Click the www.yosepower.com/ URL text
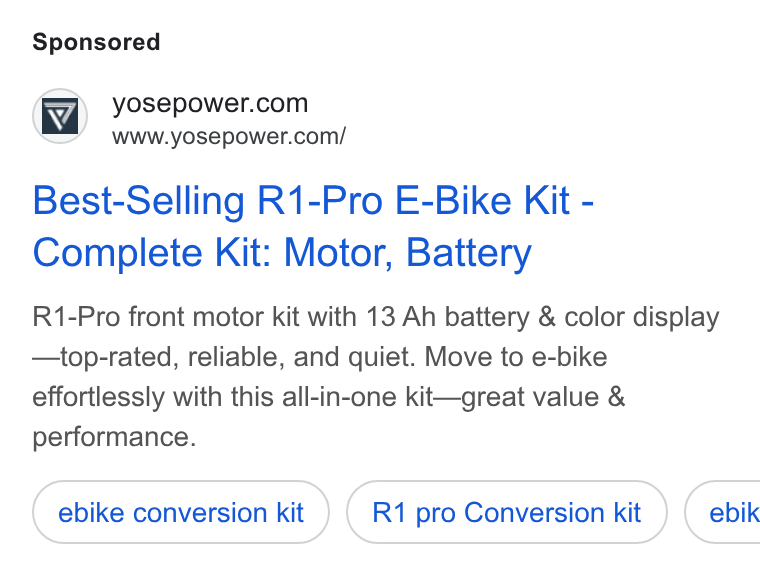 [x=229, y=137]
